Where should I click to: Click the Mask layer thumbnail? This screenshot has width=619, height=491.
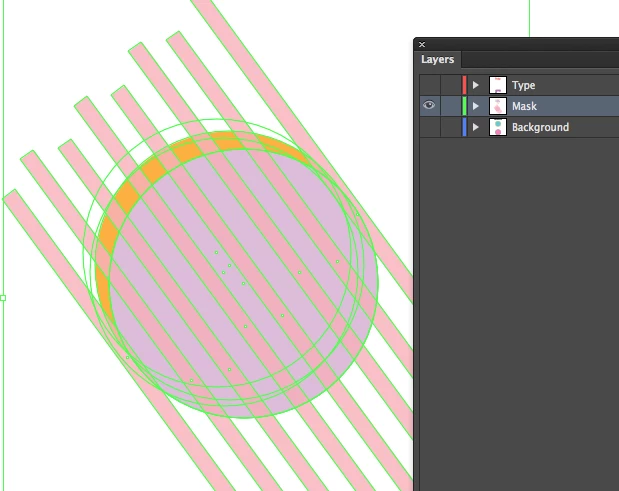(x=498, y=106)
